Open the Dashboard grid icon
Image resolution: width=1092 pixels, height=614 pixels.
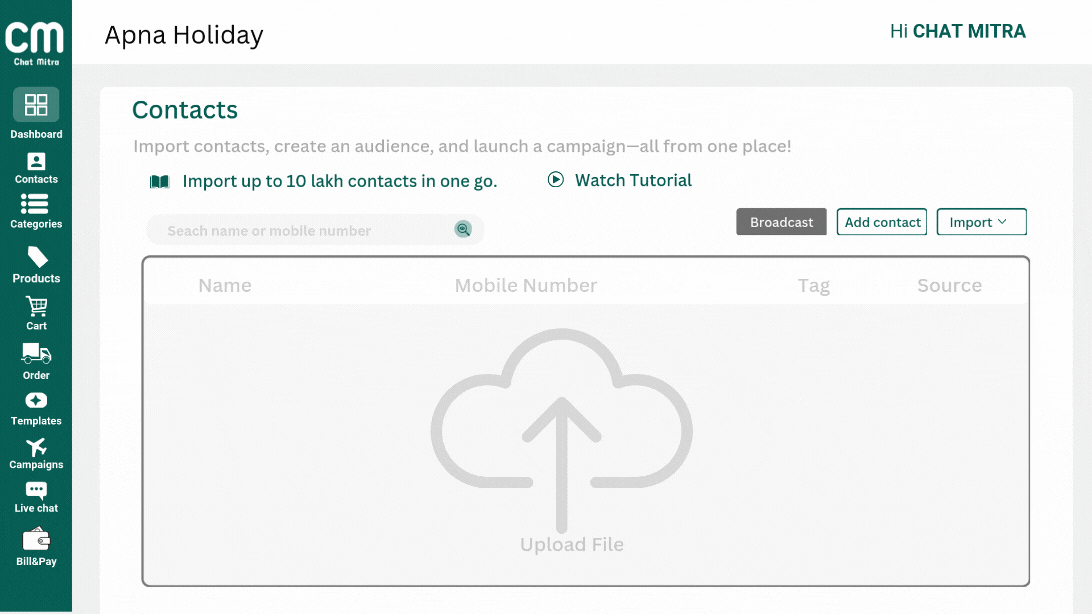pyautogui.click(x=36, y=105)
